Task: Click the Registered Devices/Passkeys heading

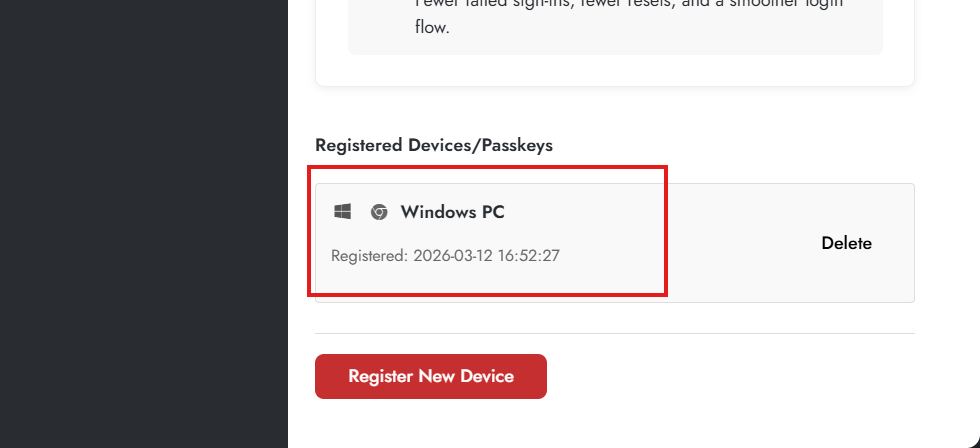Action: click(433, 145)
